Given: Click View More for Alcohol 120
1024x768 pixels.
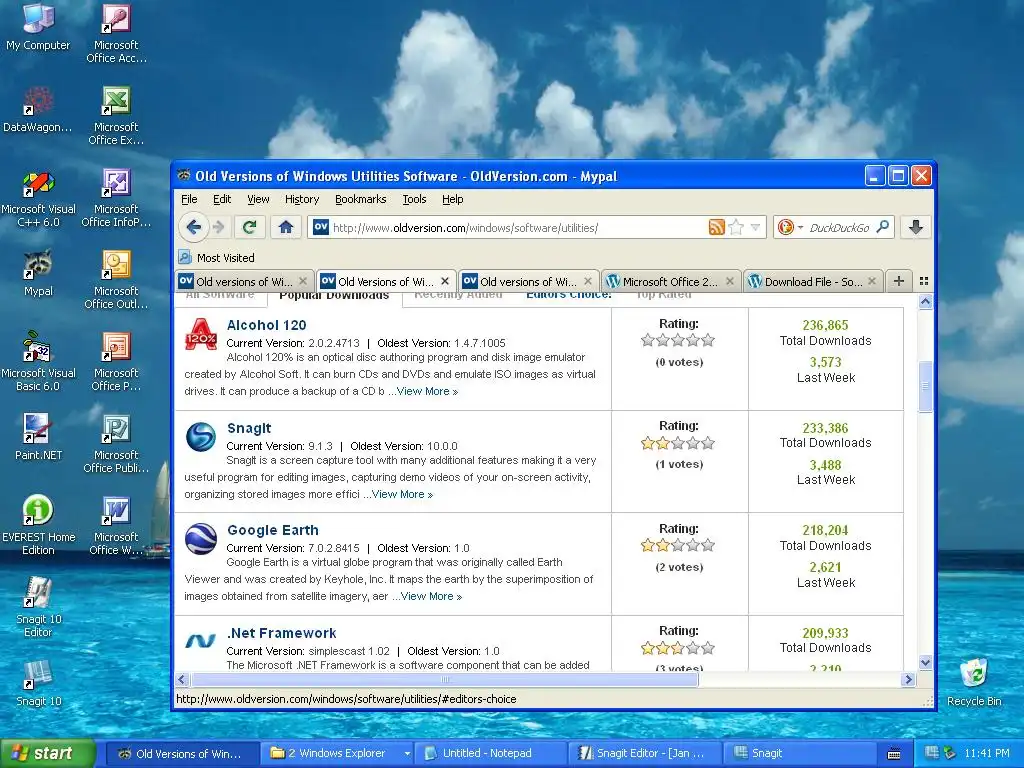Looking at the screenshot, I should (x=427, y=392).
